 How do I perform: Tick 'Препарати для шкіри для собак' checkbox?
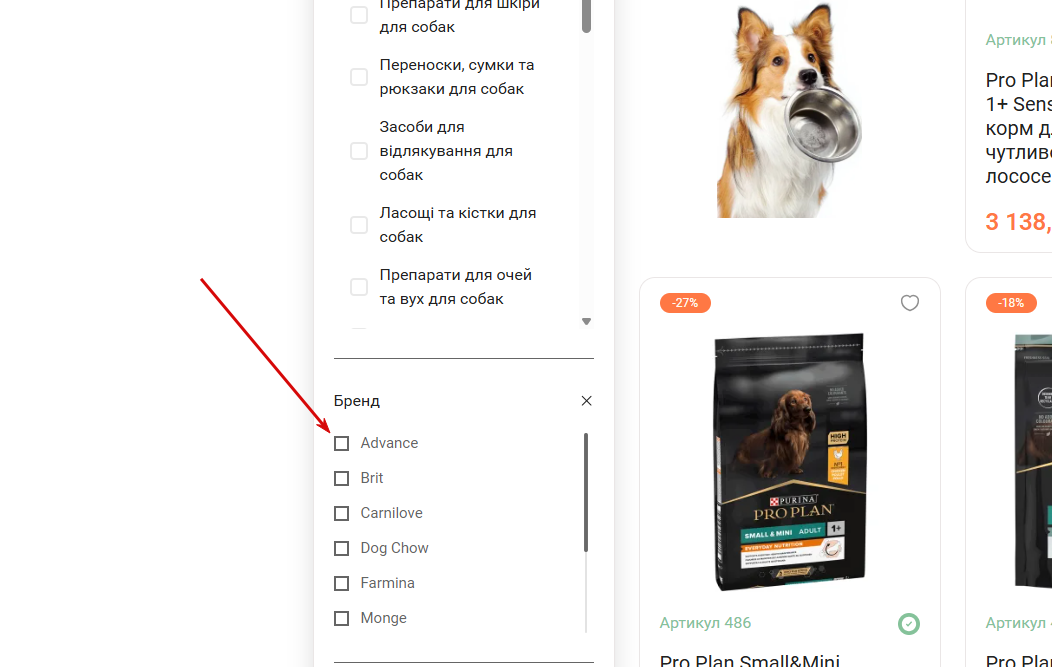[x=359, y=15]
